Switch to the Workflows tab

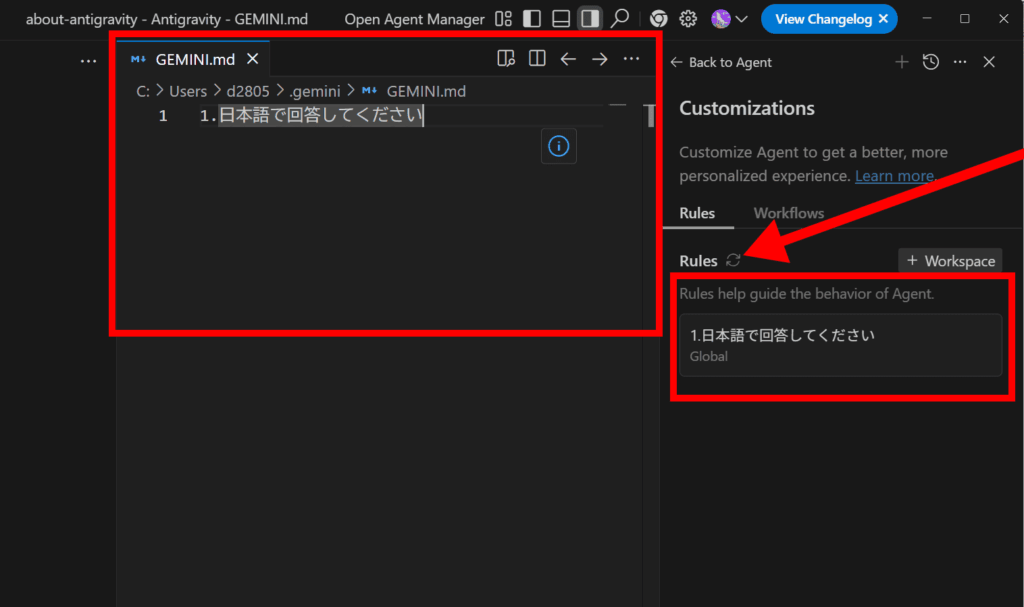pos(788,213)
